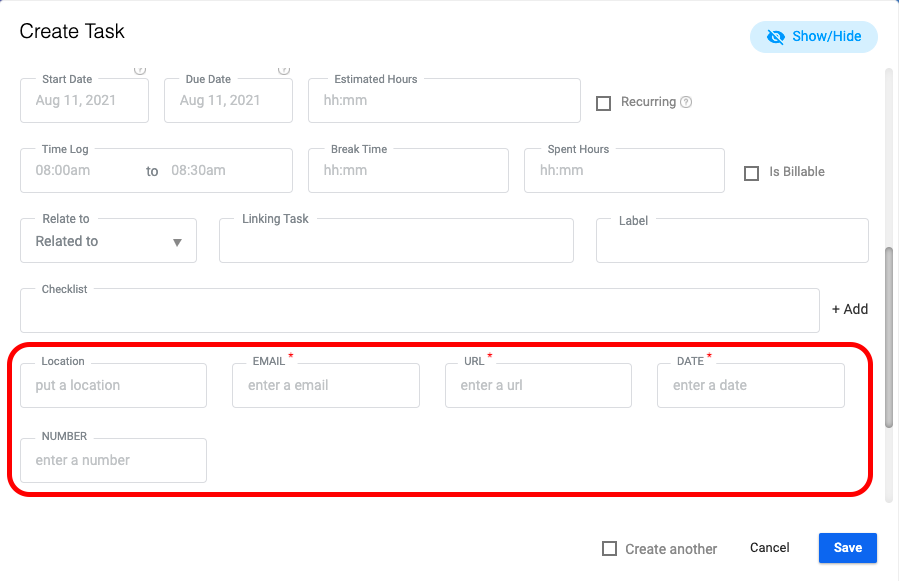Open the Start Date picker field
The width and height of the screenshot is (899, 581).
click(x=84, y=100)
